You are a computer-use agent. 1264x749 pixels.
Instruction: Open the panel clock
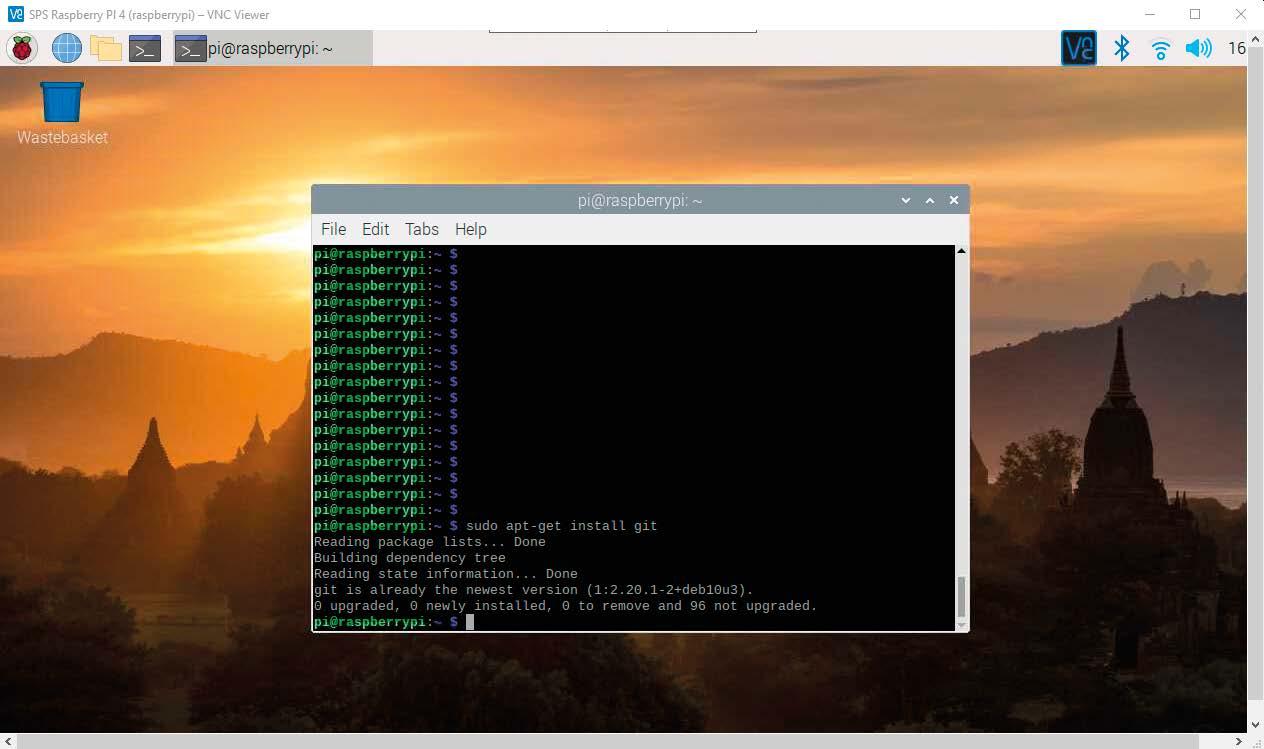pyautogui.click(x=1236, y=48)
